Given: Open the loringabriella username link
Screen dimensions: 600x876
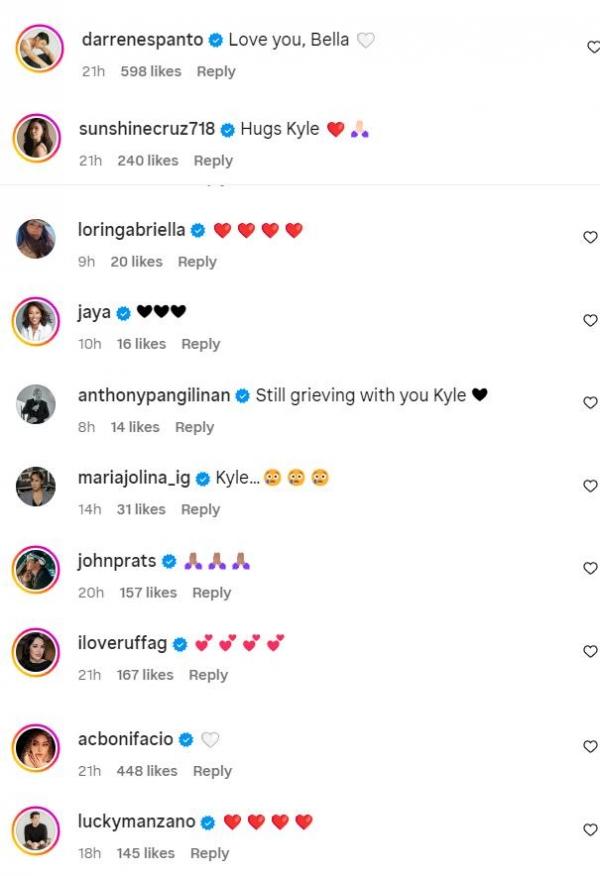Looking at the screenshot, I should [131, 230].
